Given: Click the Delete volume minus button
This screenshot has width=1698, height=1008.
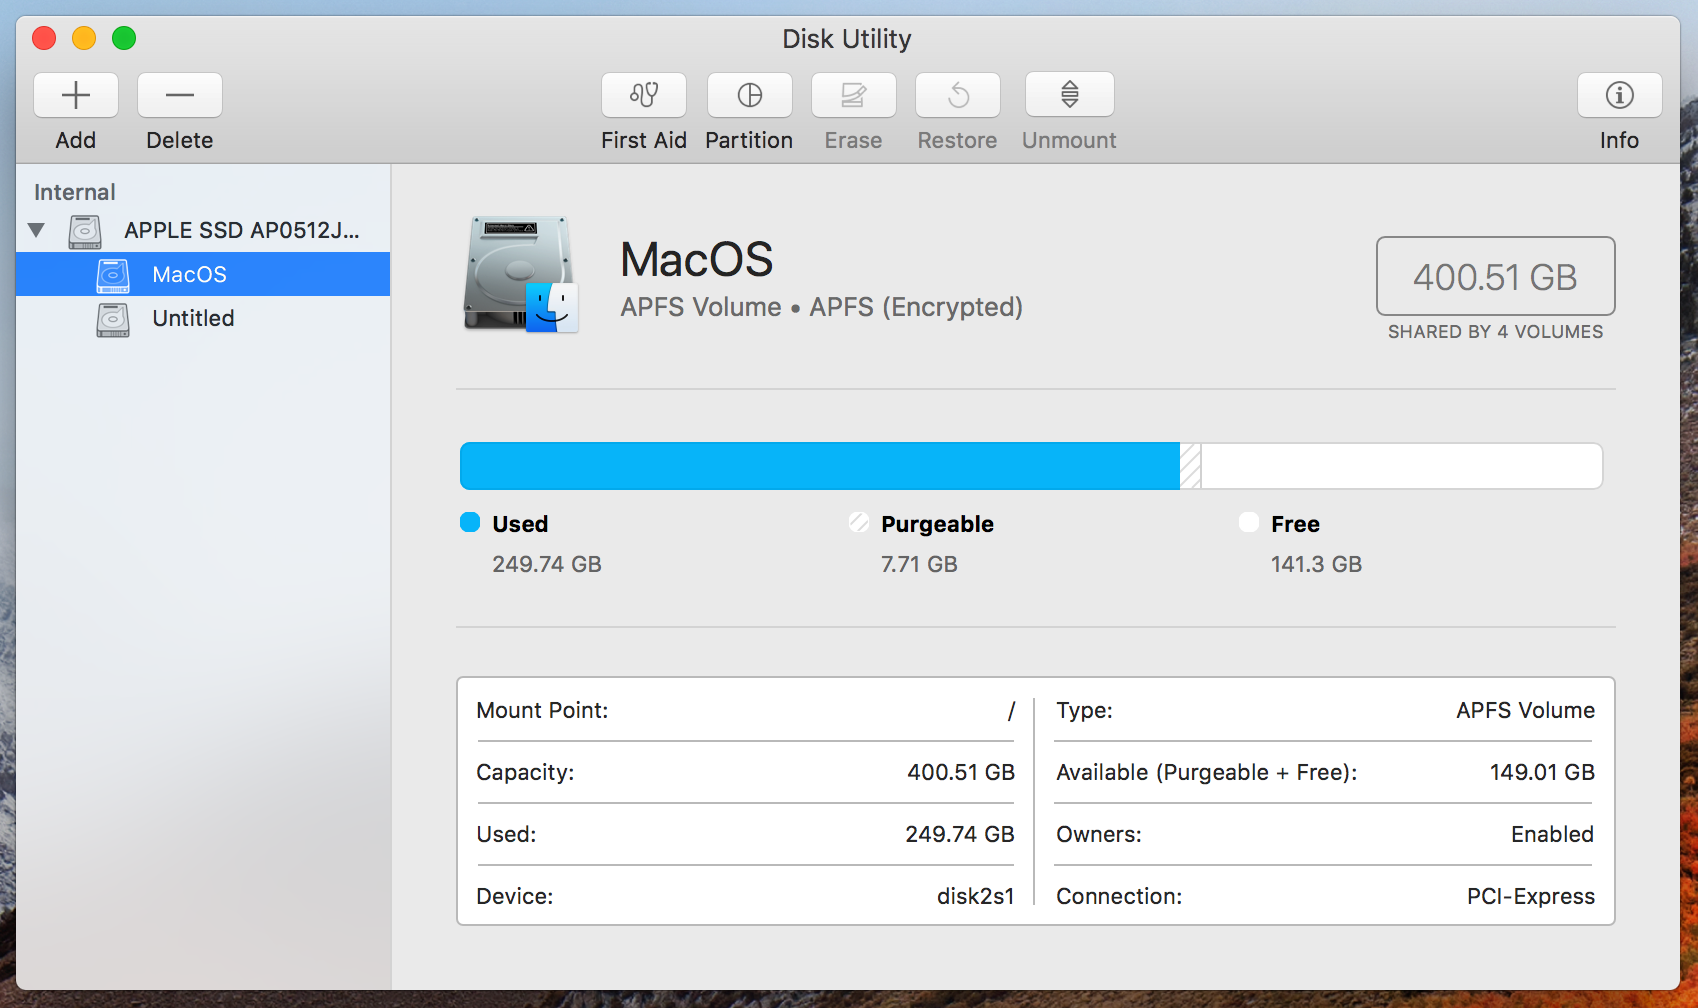Looking at the screenshot, I should click(x=180, y=96).
